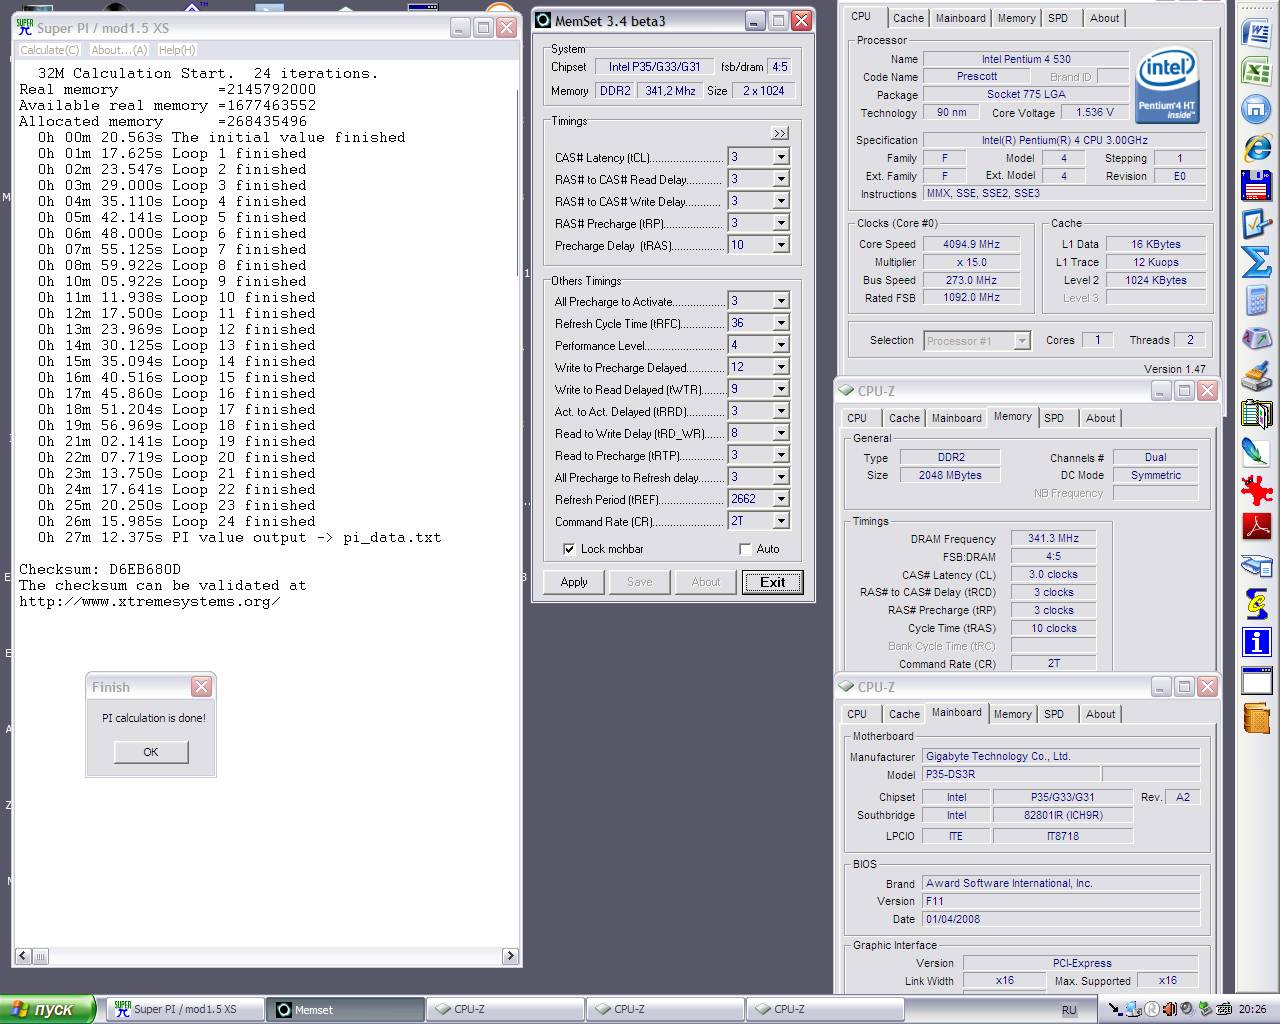
Task: Click the blue Sigma icon in the side bar
Action: tap(1256, 262)
